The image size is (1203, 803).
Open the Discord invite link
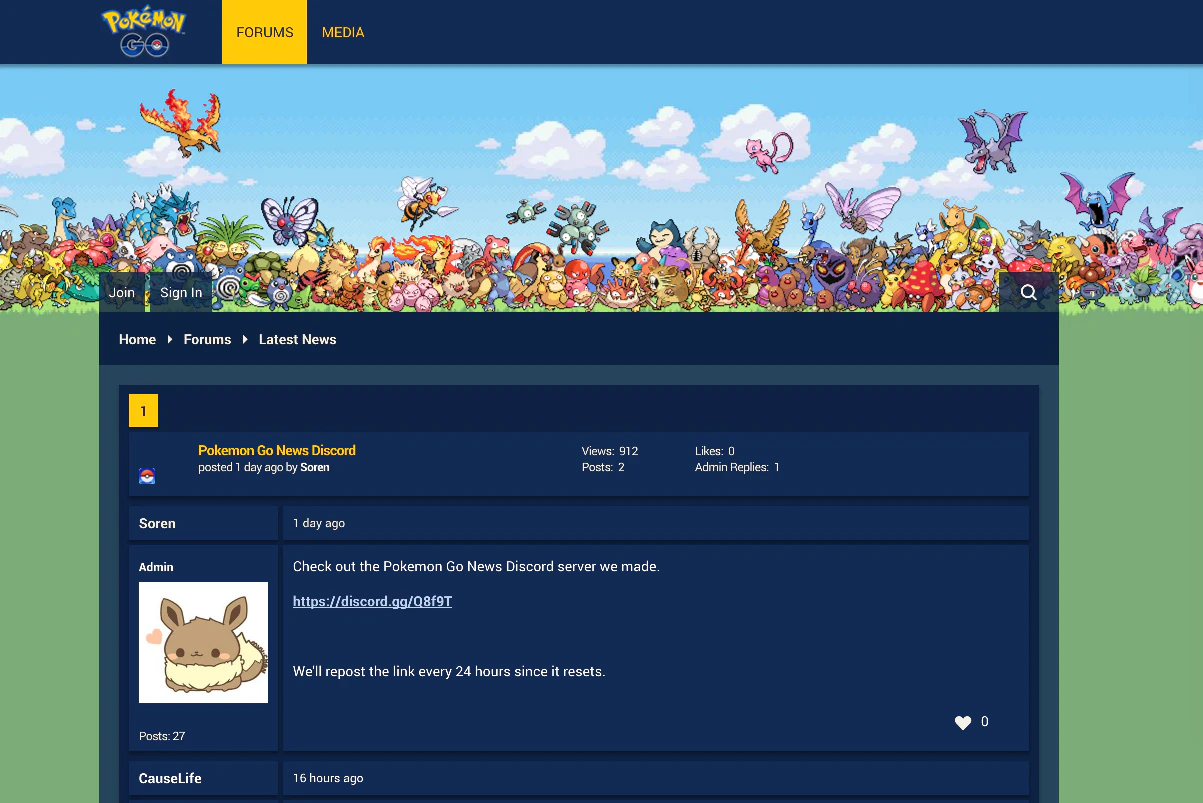click(x=372, y=601)
